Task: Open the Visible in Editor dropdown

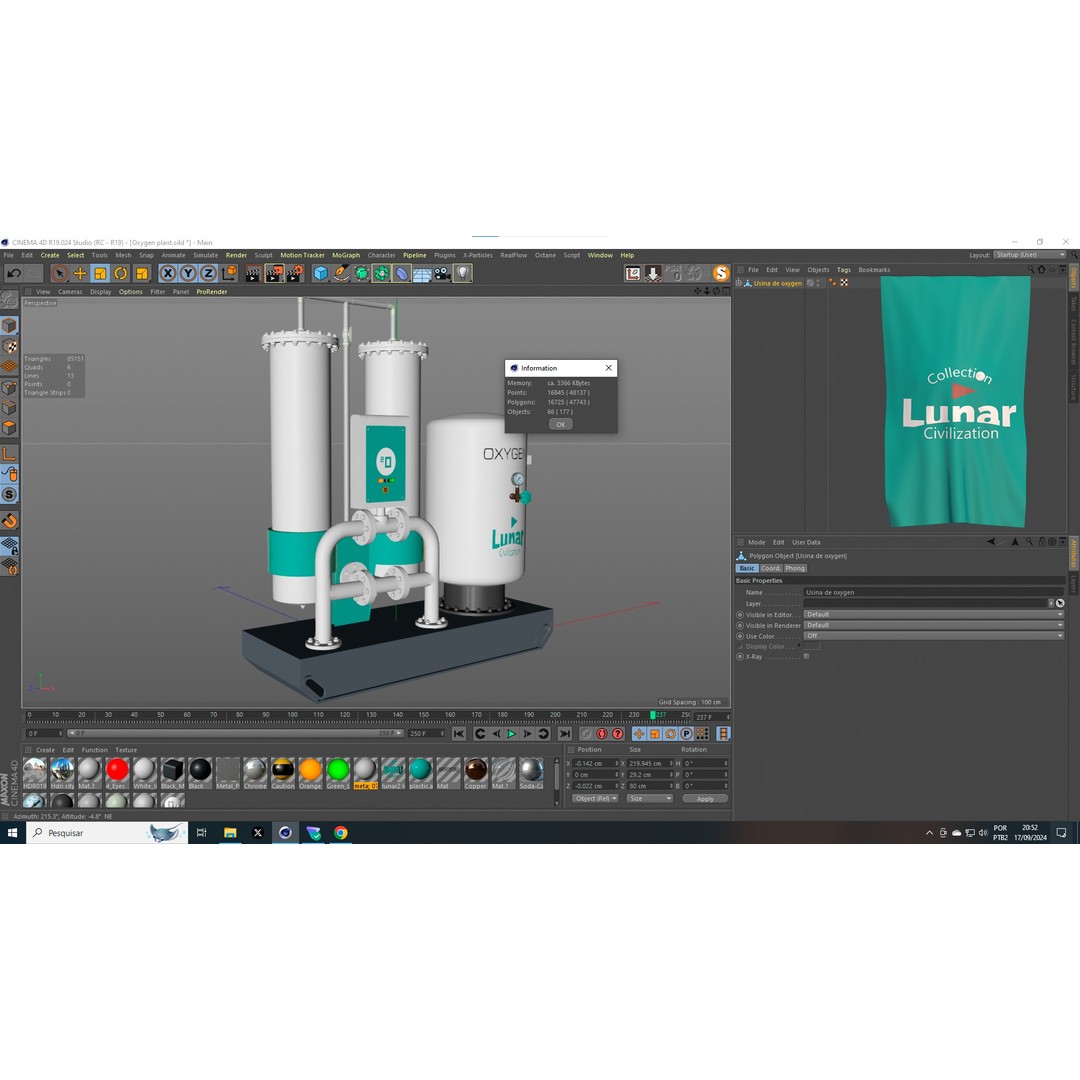Action: tap(934, 614)
